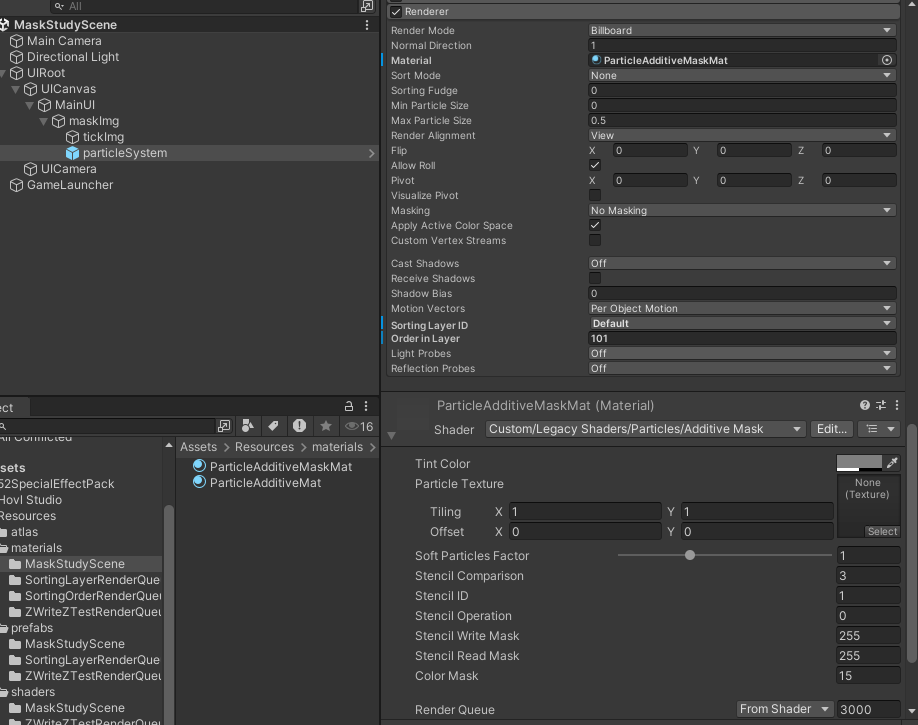Image resolution: width=918 pixels, height=725 pixels.
Task: Open the Render Mode Billboard dropdown
Action: [x=741, y=30]
